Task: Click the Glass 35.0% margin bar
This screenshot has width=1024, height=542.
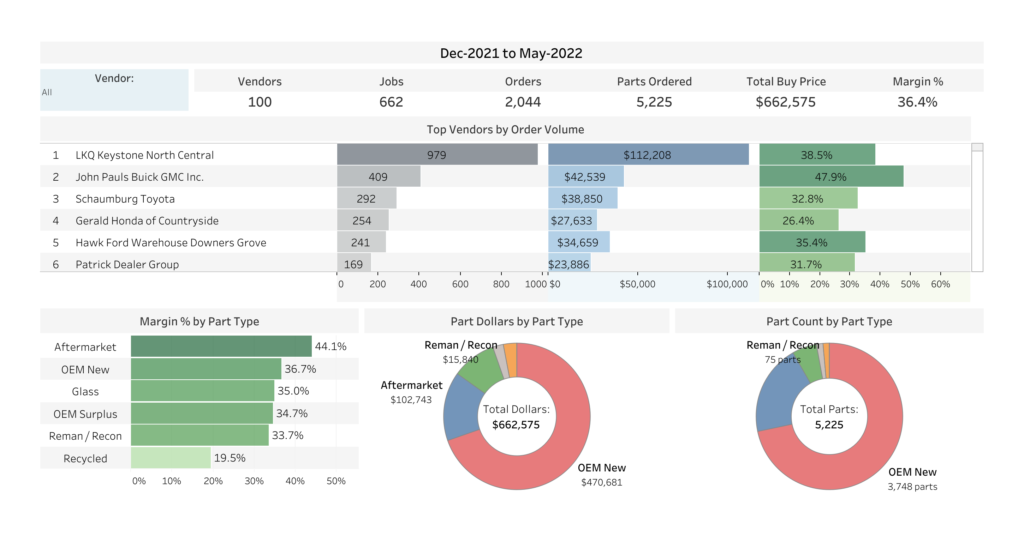Action: (202, 391)
